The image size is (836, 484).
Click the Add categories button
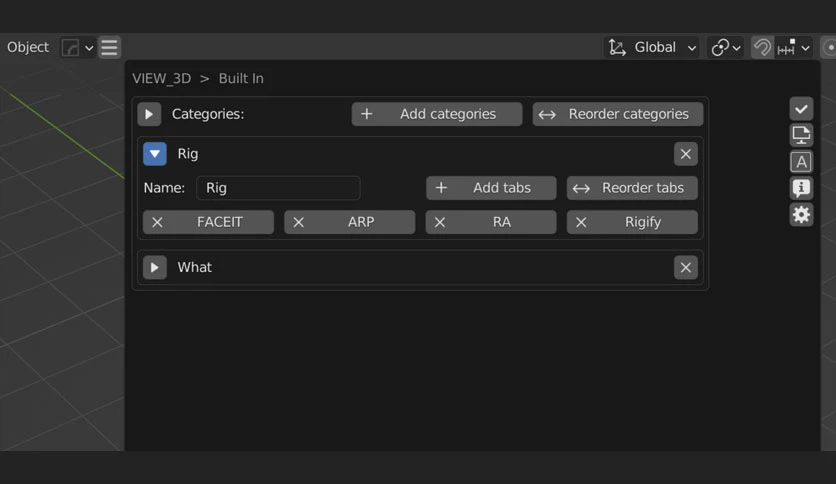coord(437,114)
